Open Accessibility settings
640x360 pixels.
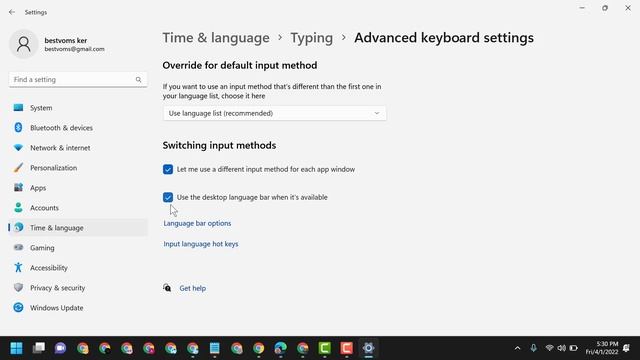[x=78, y=268]
